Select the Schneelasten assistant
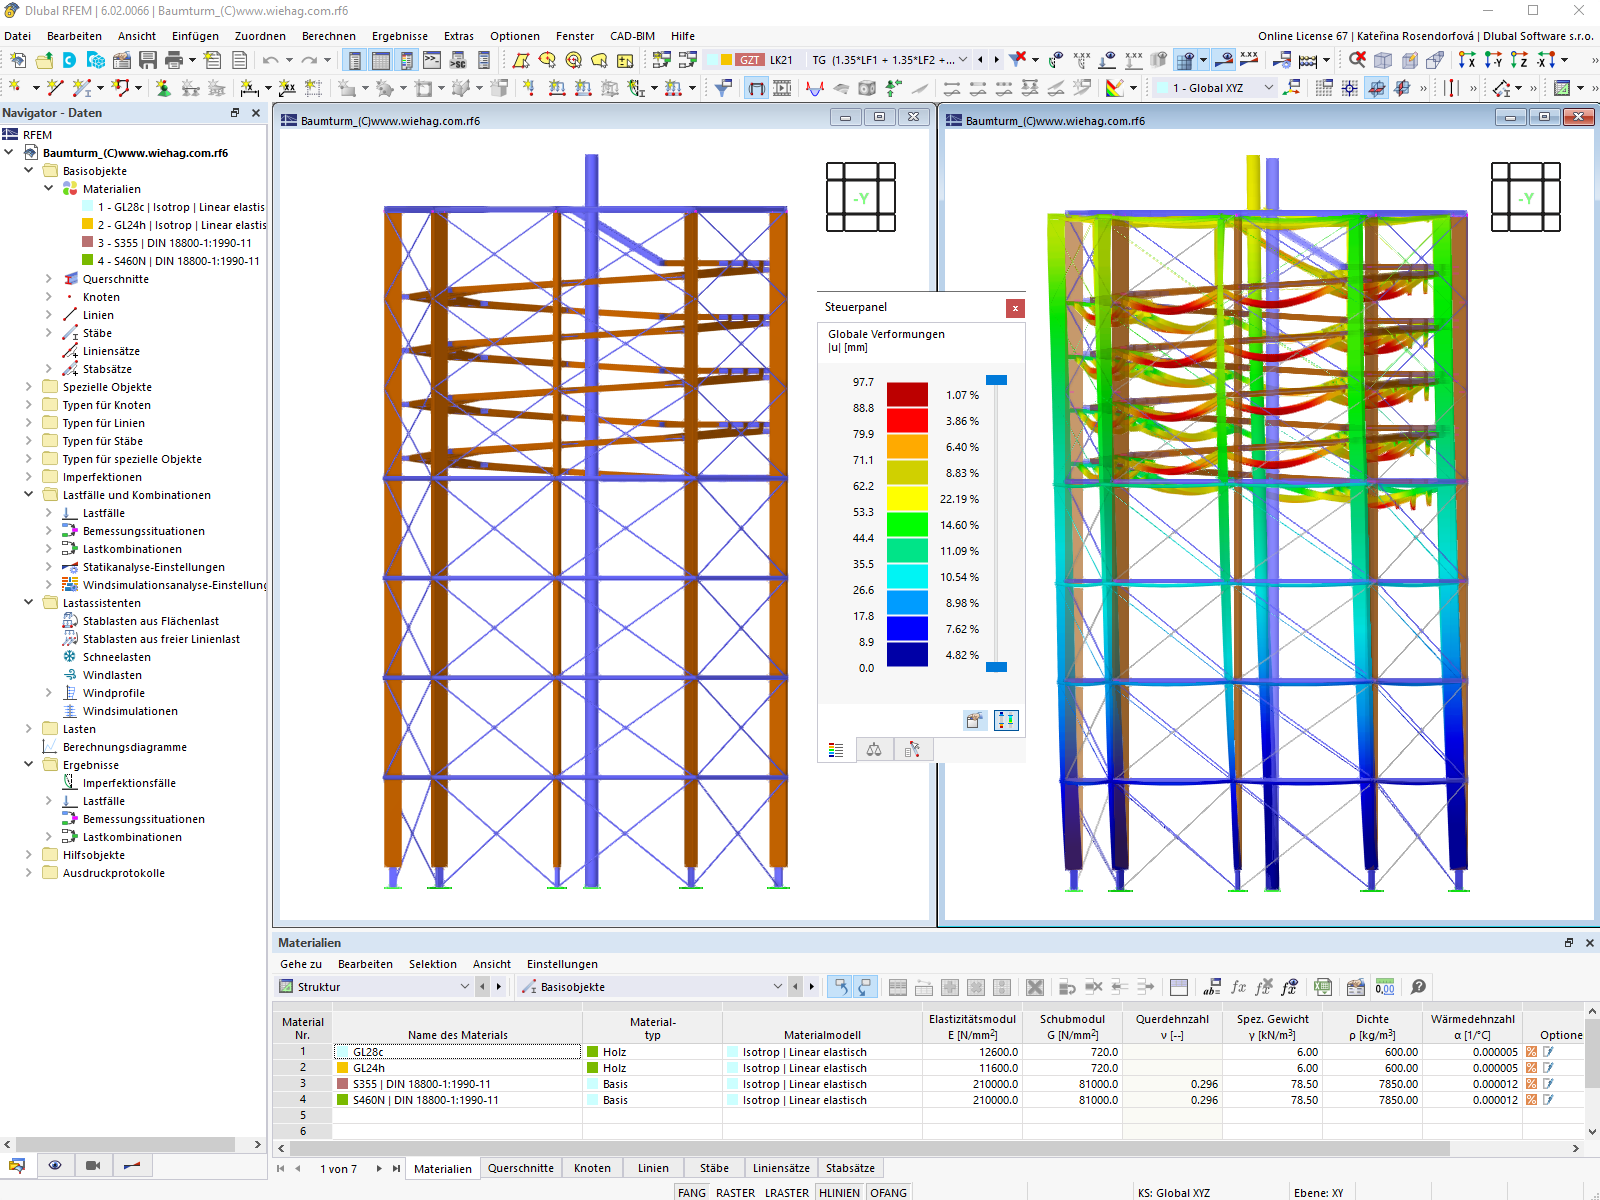 click(x=110, y=657)
